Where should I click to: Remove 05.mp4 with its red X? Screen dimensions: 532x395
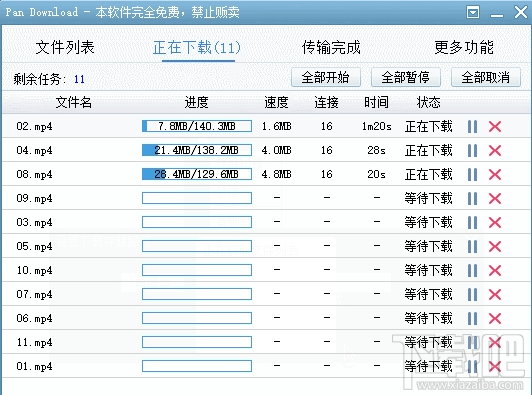[x=495, y=246]
